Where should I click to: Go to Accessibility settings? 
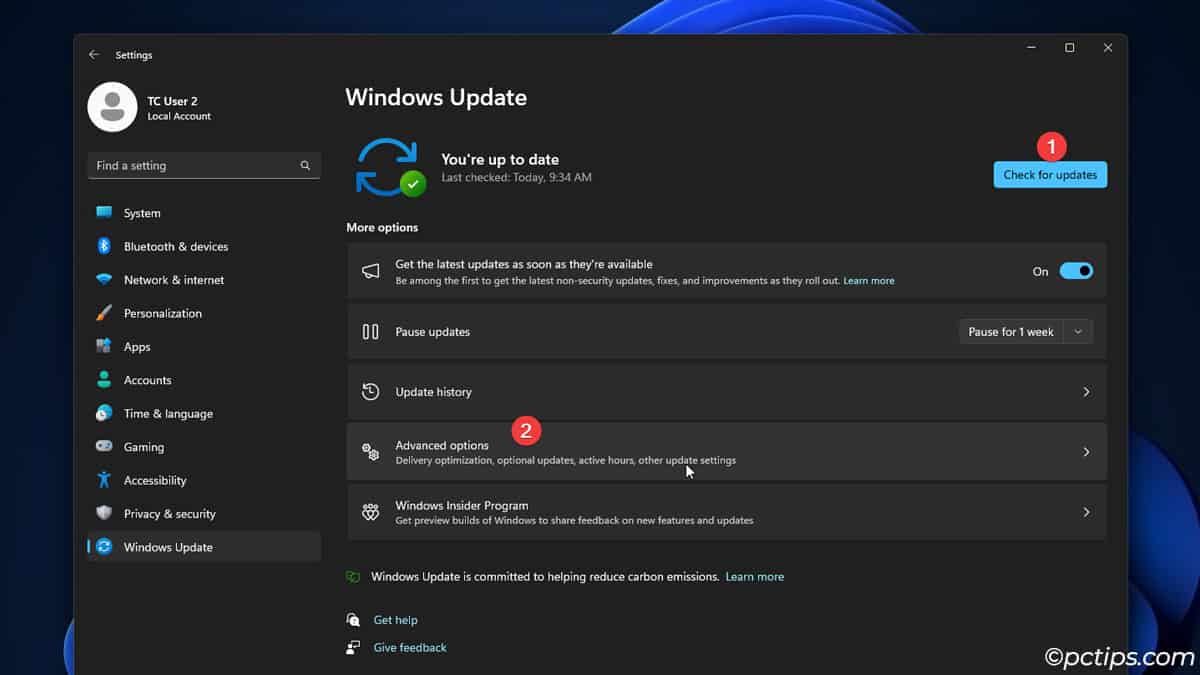204,480
